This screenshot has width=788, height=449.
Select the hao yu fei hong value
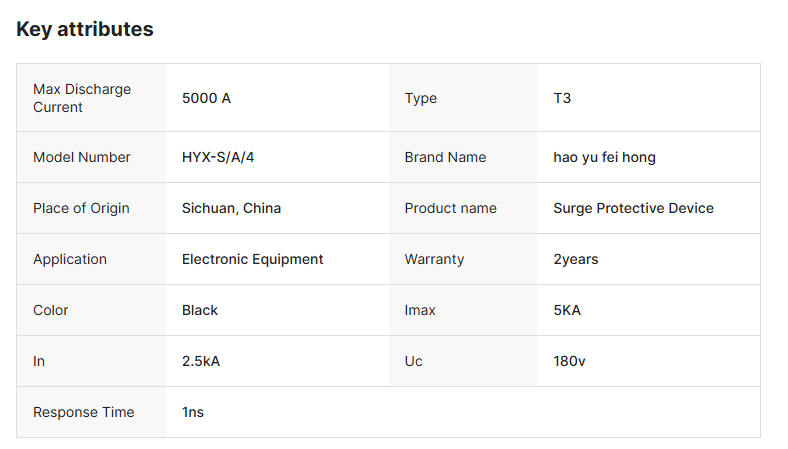click(604, 157)
